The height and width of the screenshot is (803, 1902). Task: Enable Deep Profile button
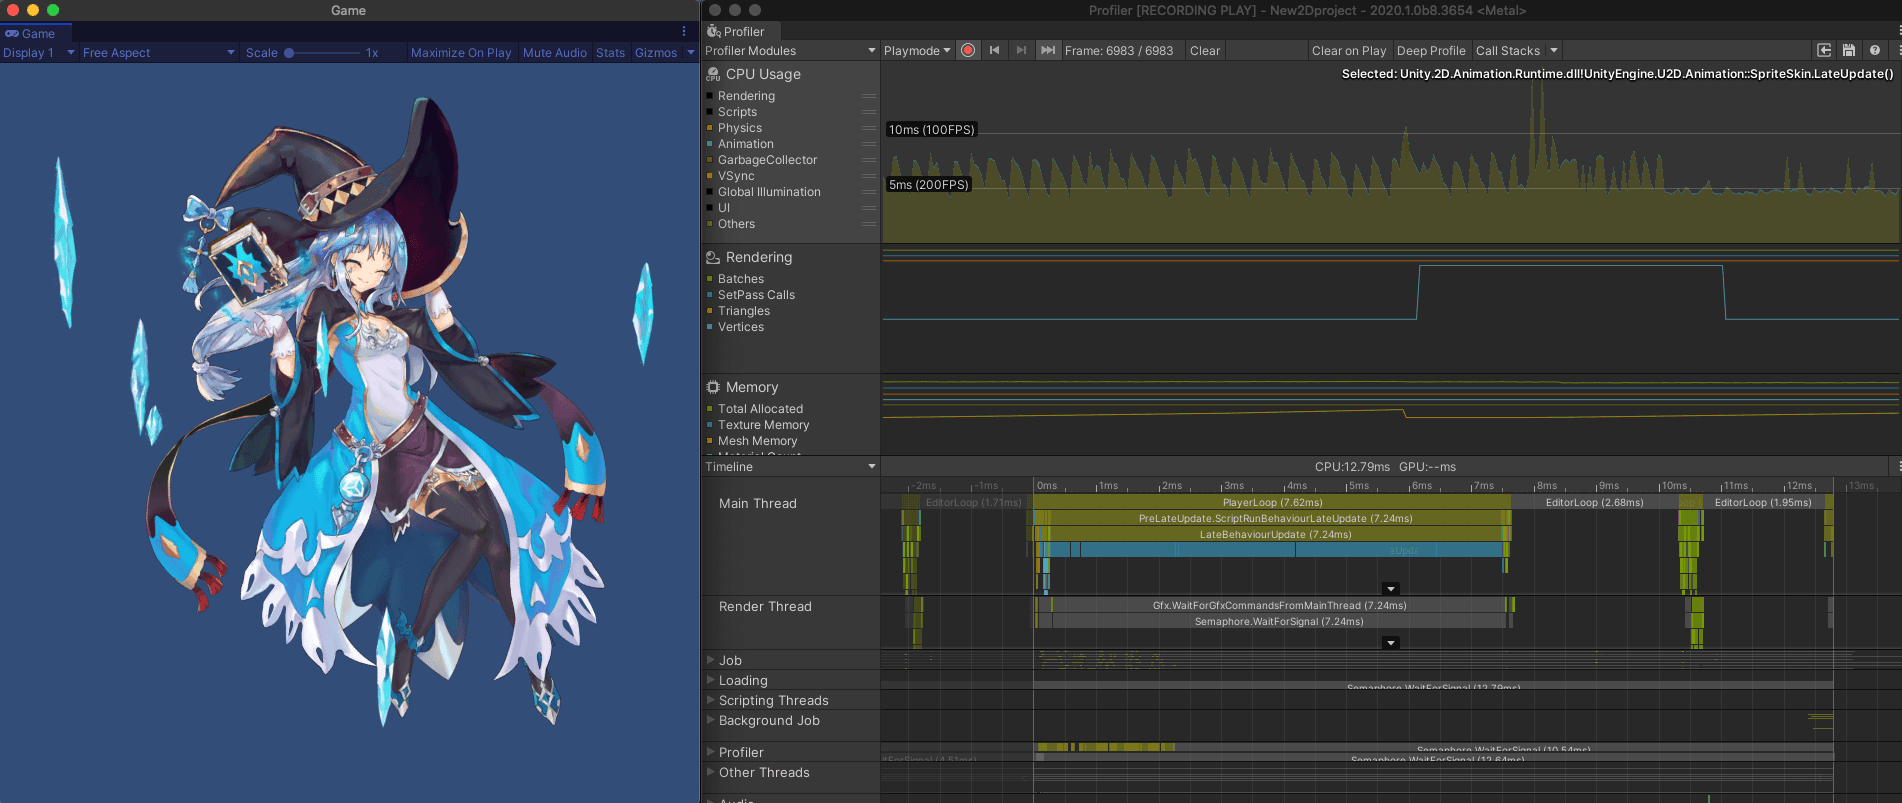point(1431,50)
